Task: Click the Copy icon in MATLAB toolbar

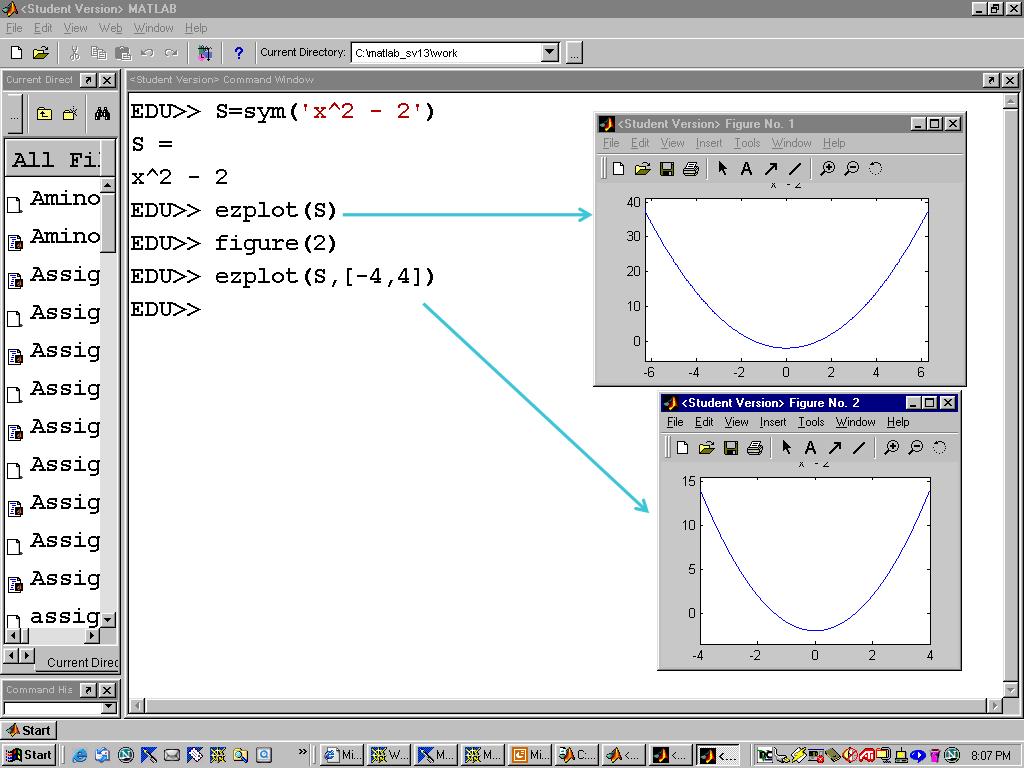Action: pos(99,53)
